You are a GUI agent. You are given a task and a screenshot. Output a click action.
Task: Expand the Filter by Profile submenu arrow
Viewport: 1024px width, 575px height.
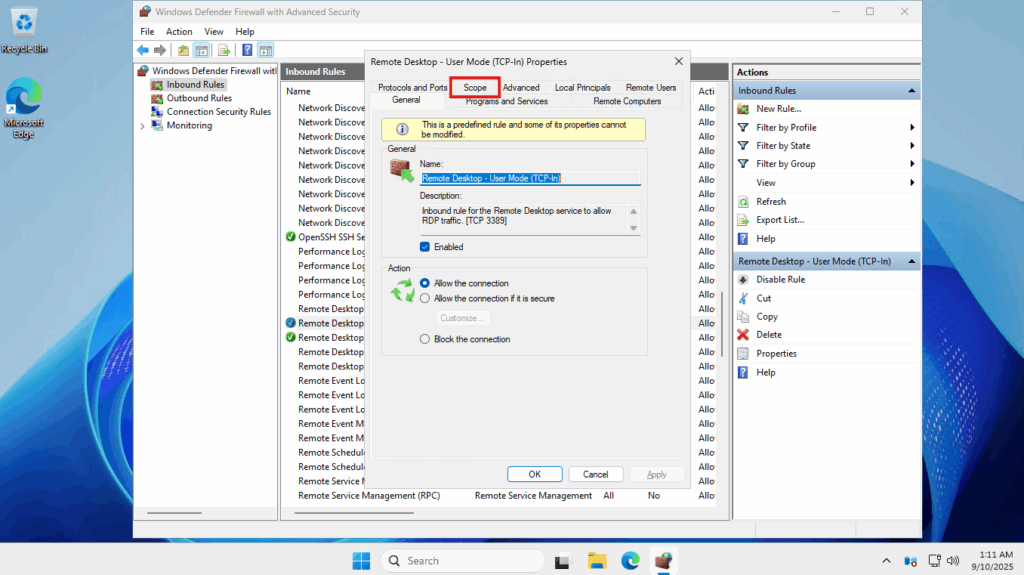(x=912, y=128)
